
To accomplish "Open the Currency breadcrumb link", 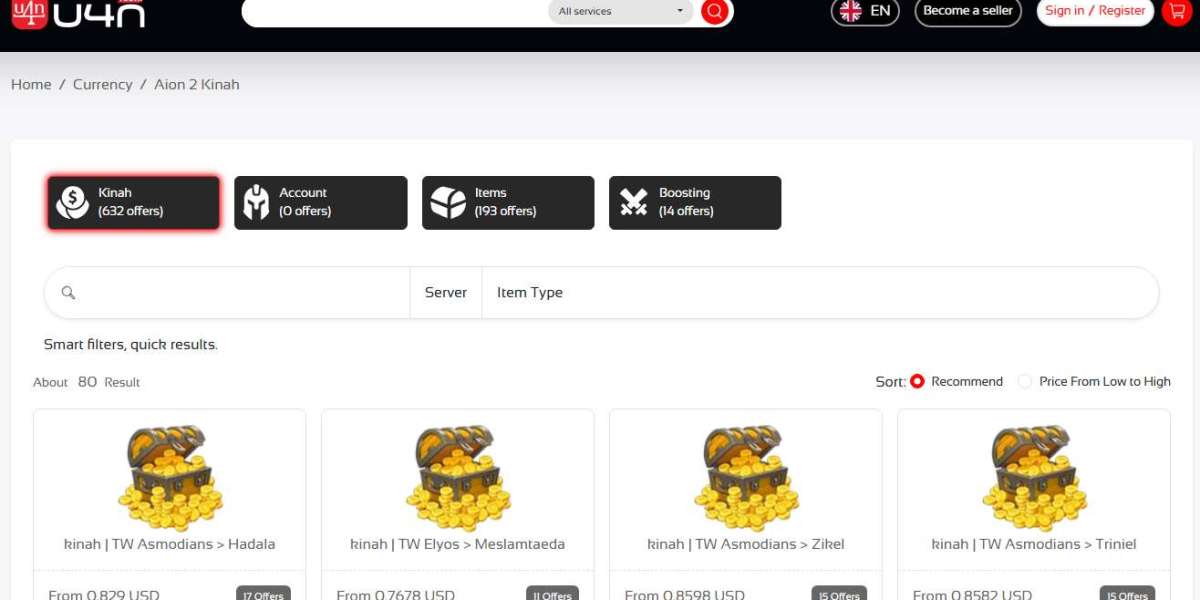I will pos(102,85).
